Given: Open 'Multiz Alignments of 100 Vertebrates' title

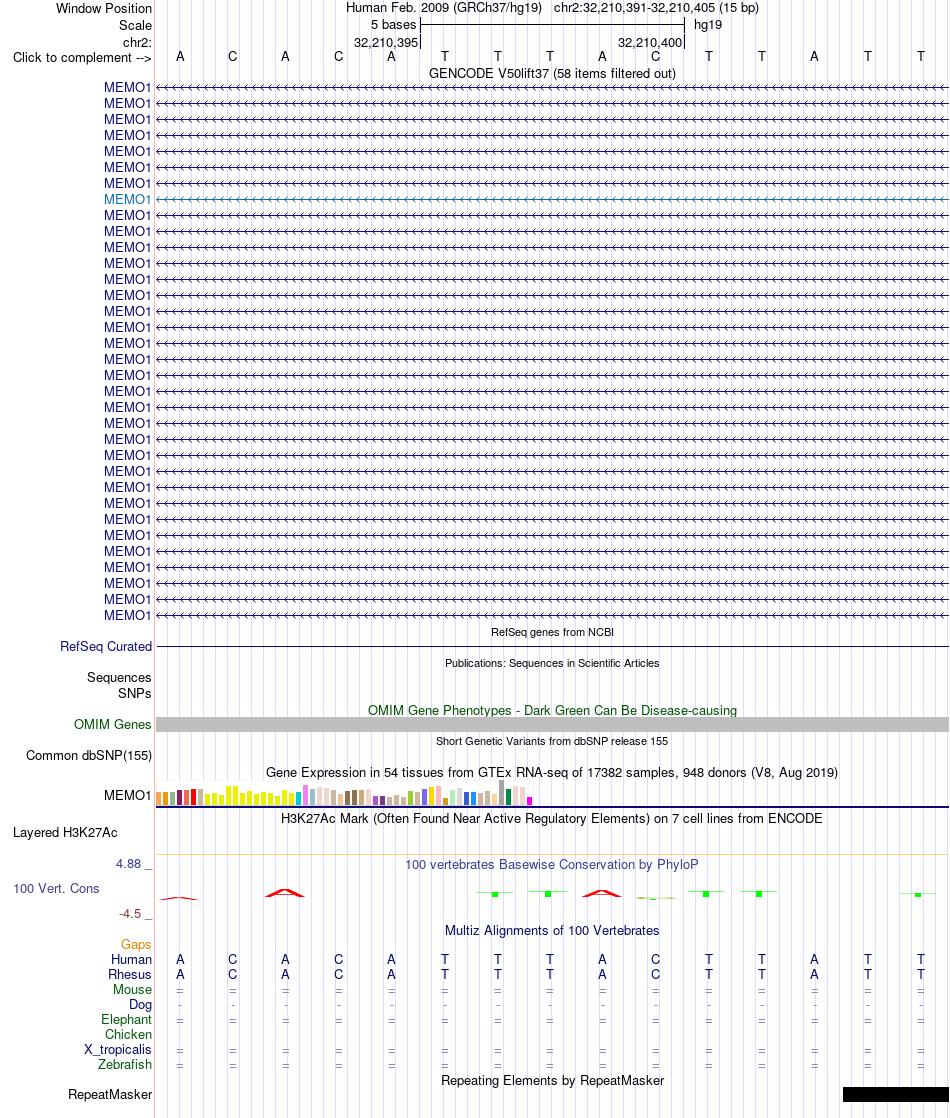Looking at the screenshot, I should coord(552,931).
